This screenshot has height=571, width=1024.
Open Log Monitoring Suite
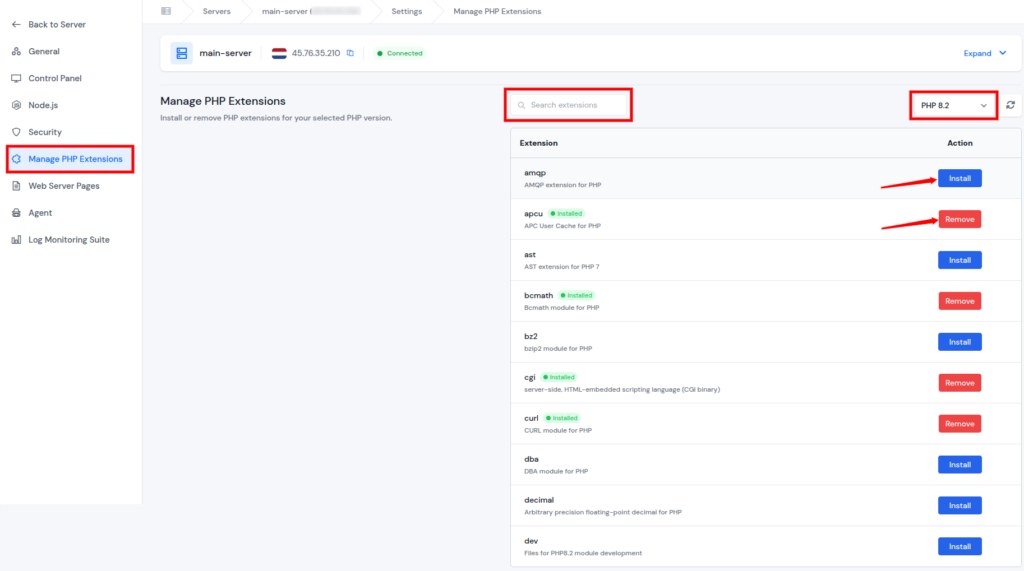click(x=69, y=240)
